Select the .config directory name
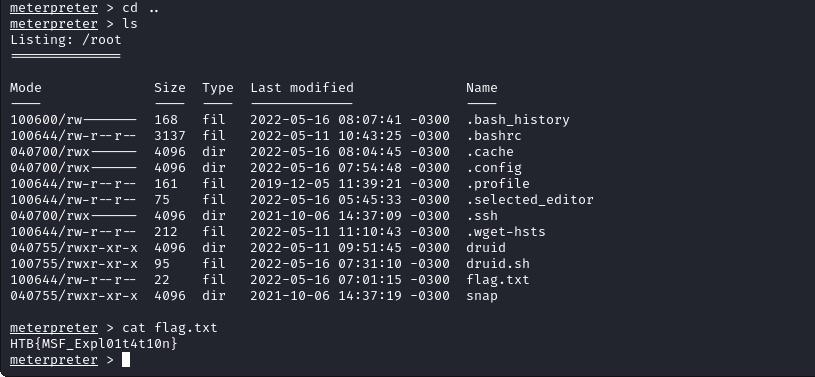 pos(494,168)
